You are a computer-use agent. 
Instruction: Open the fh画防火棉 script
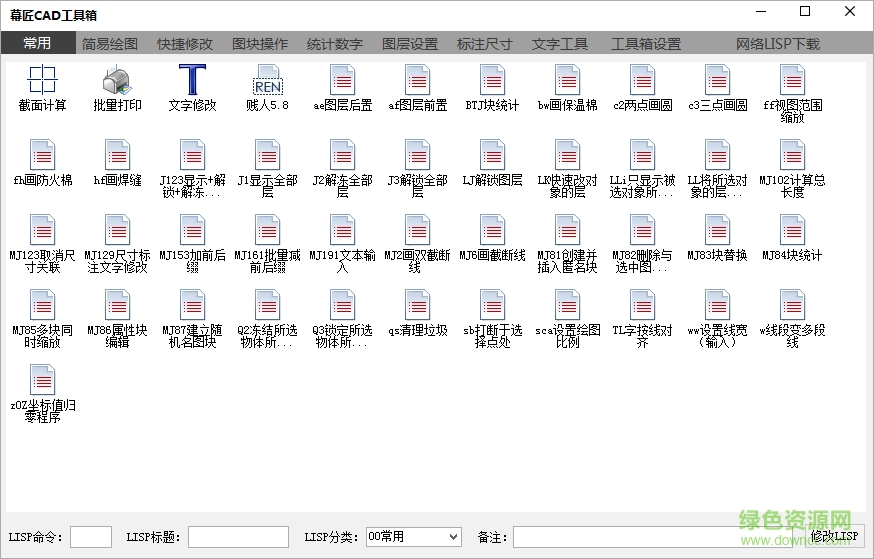42,156
